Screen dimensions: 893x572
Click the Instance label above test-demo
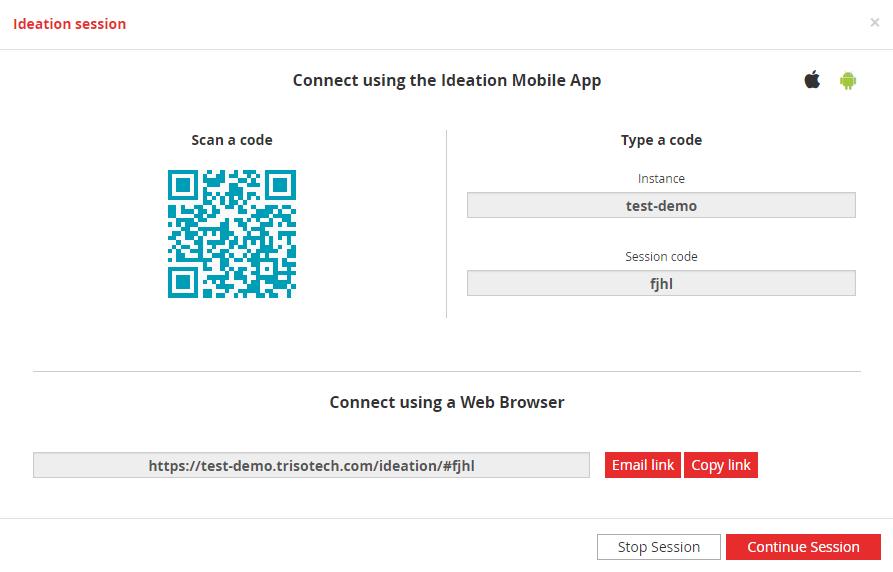[x=661, y=179]
